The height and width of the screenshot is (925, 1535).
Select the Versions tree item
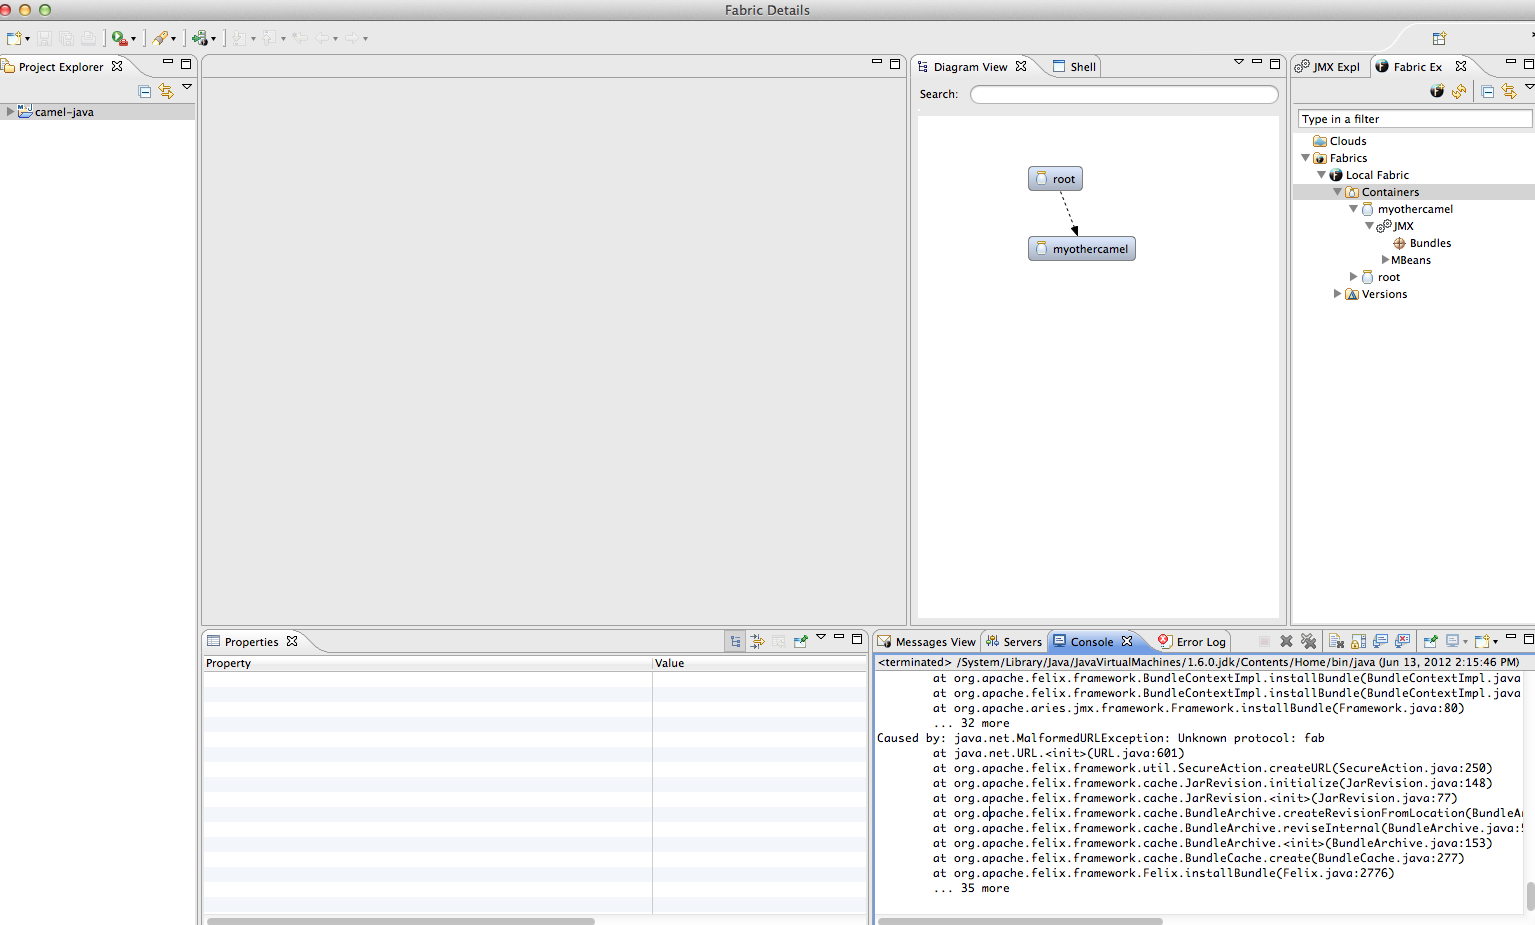[x=1384, y=294]
